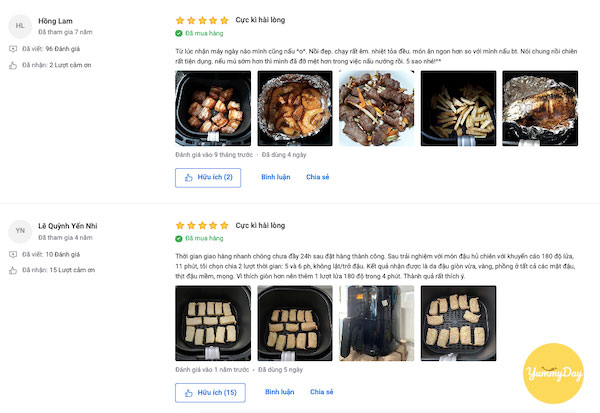
Task: Click the thumbs-up icon beside '2 Lượt cảm ơn'
Action: (x=13, y=65)
